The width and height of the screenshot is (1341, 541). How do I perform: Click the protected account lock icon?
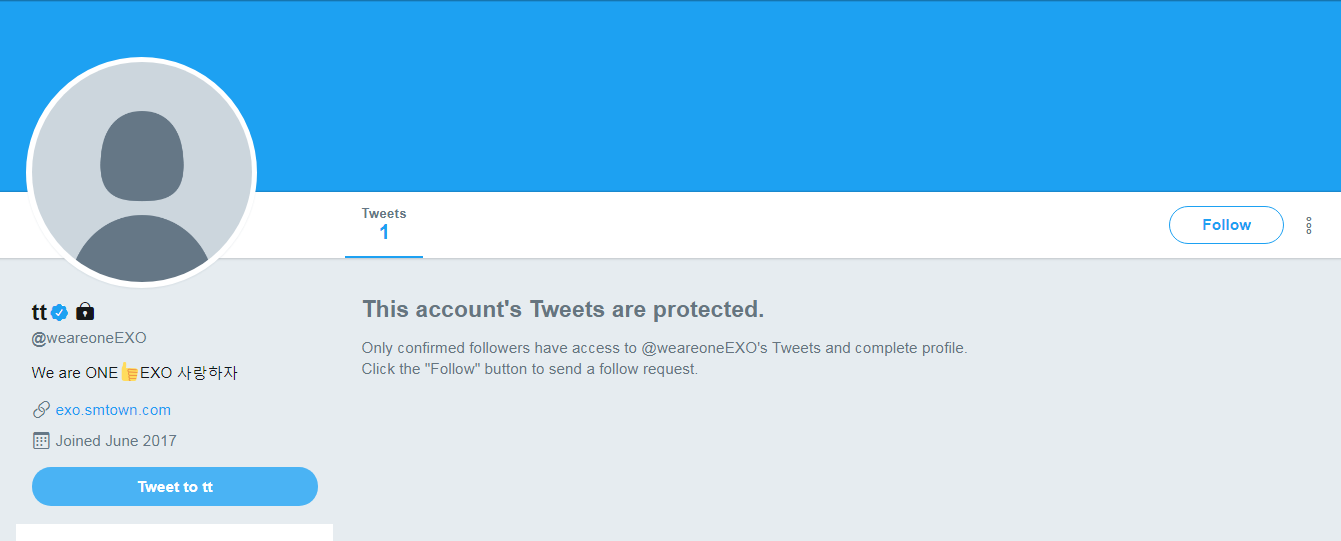tap(85, 311)
